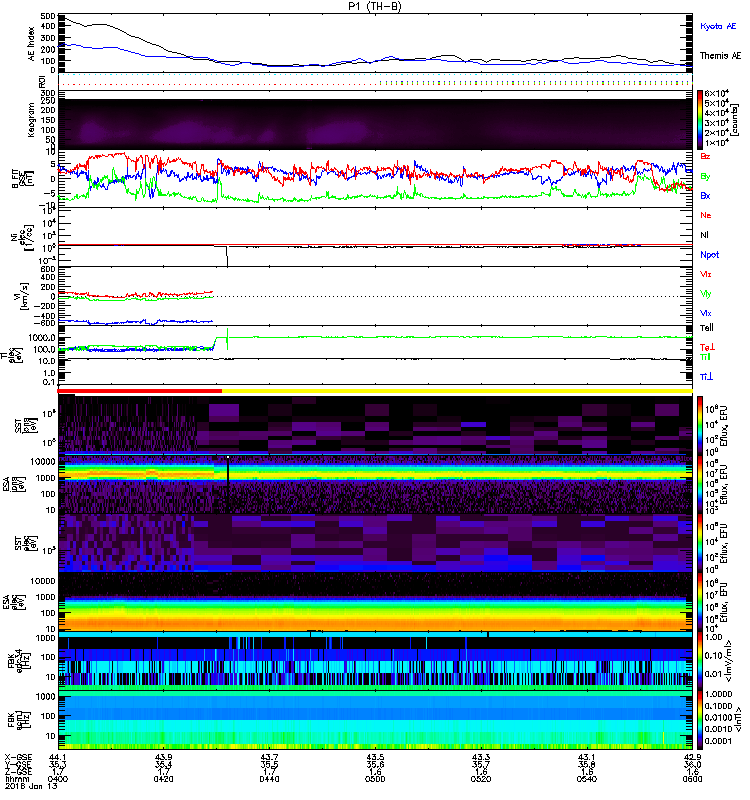Screen dimensions: 750x800
Task: Click the yellow region indicator bar
Action: pos(458,391)
